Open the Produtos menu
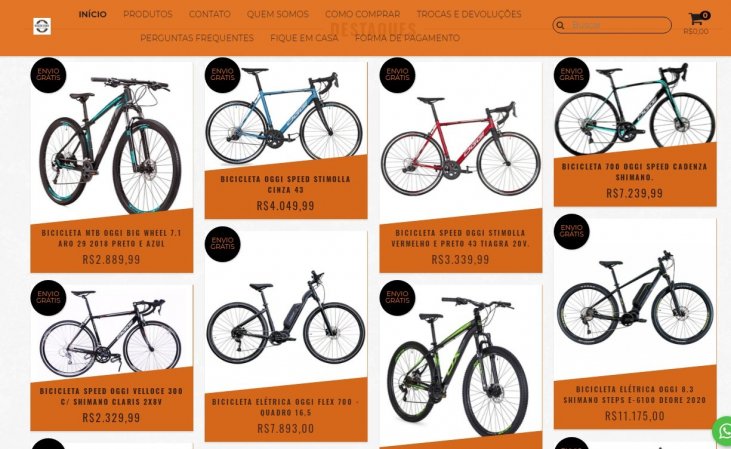This screenshot has height=449, width=731. [x=148, y=14]
